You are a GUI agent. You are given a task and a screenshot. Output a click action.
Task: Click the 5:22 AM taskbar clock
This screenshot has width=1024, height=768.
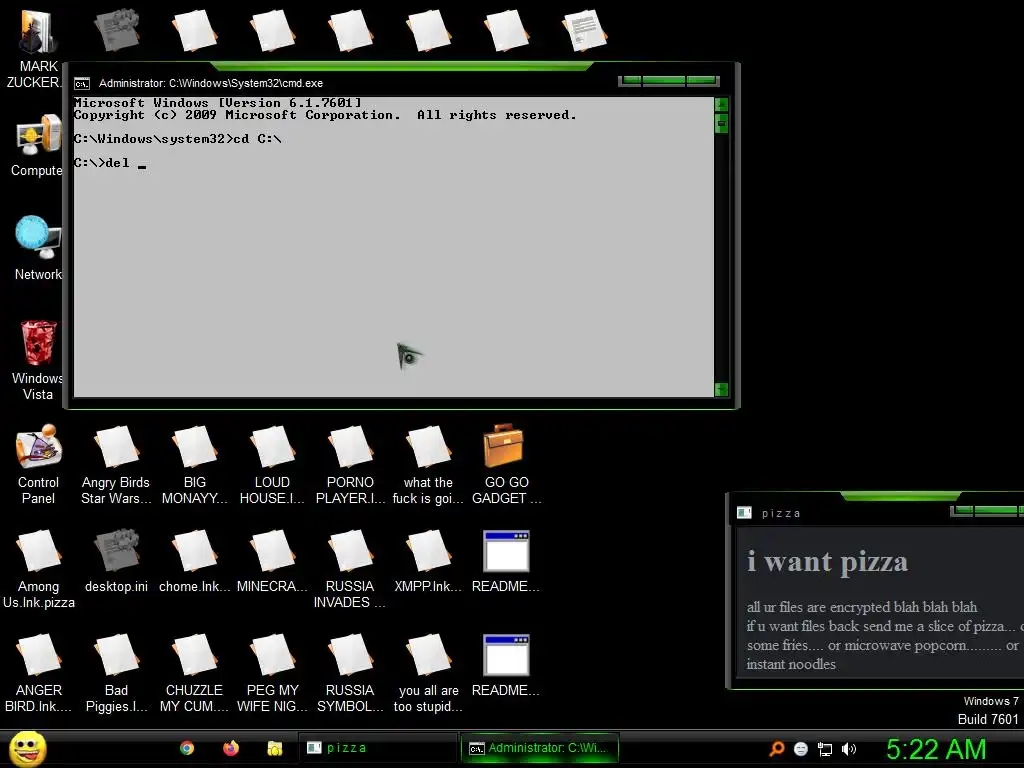pyautogui.click(x=936, y=749)
